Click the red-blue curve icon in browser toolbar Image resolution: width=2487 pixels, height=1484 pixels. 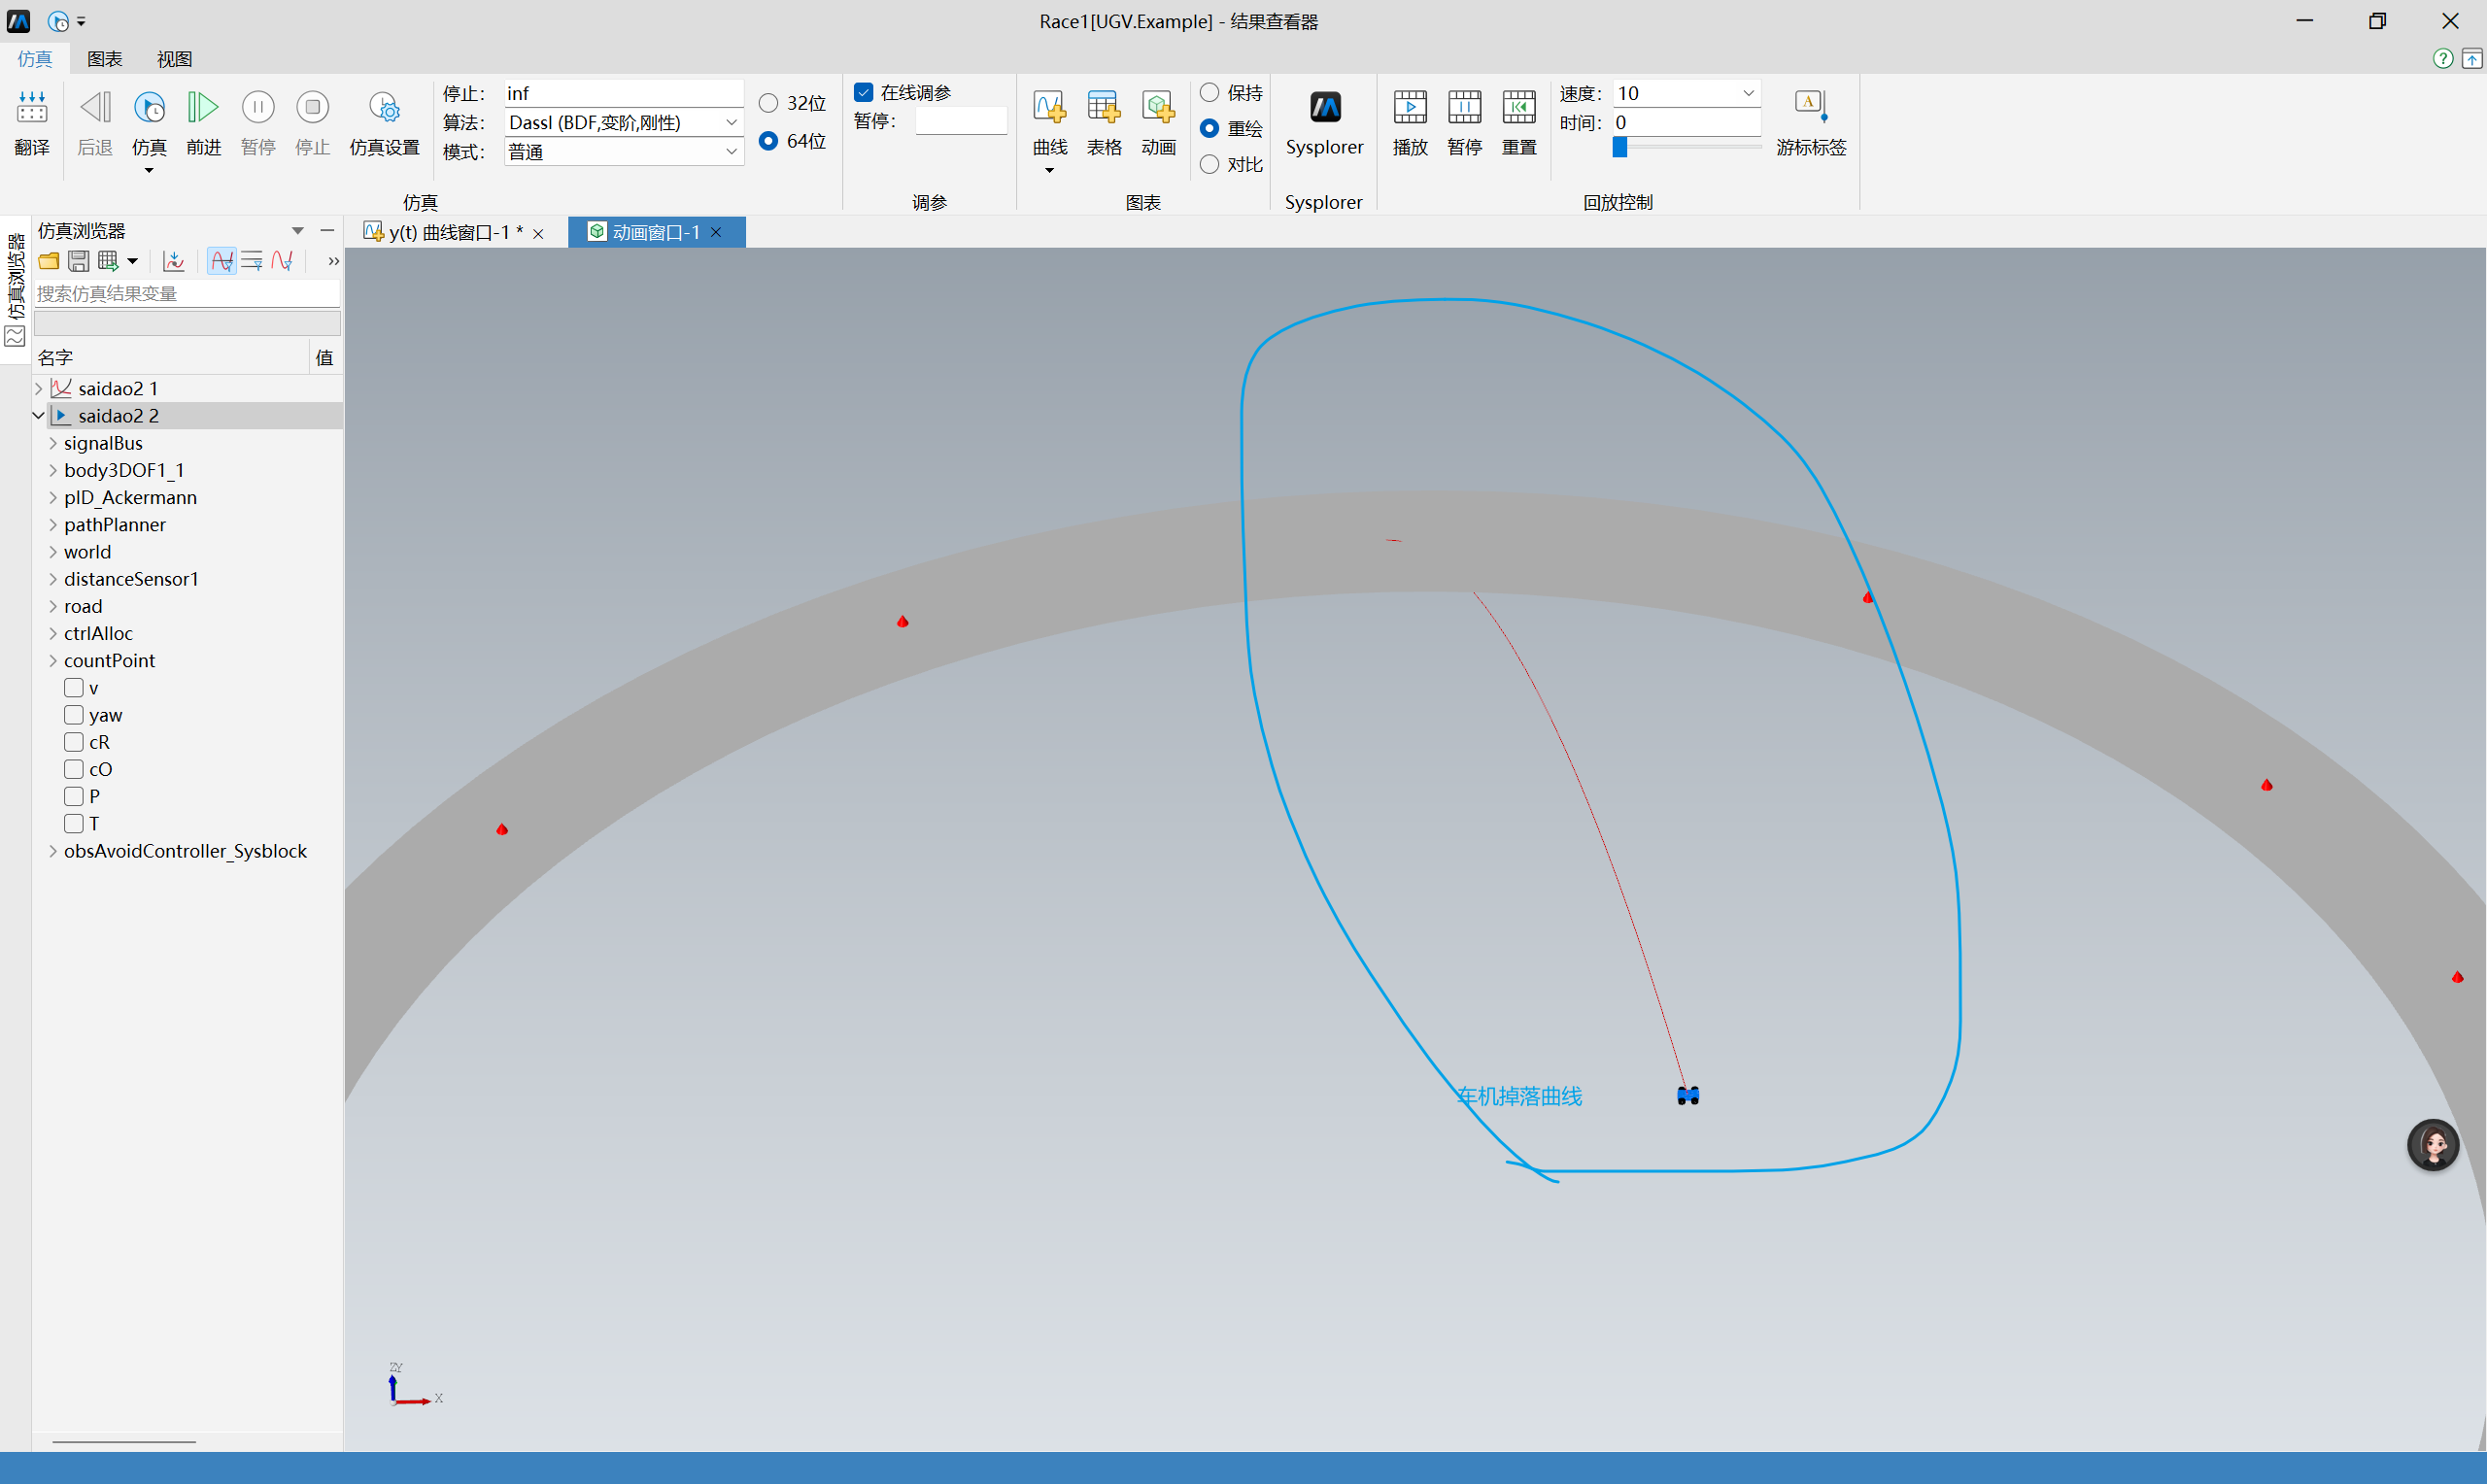point(283,262)
